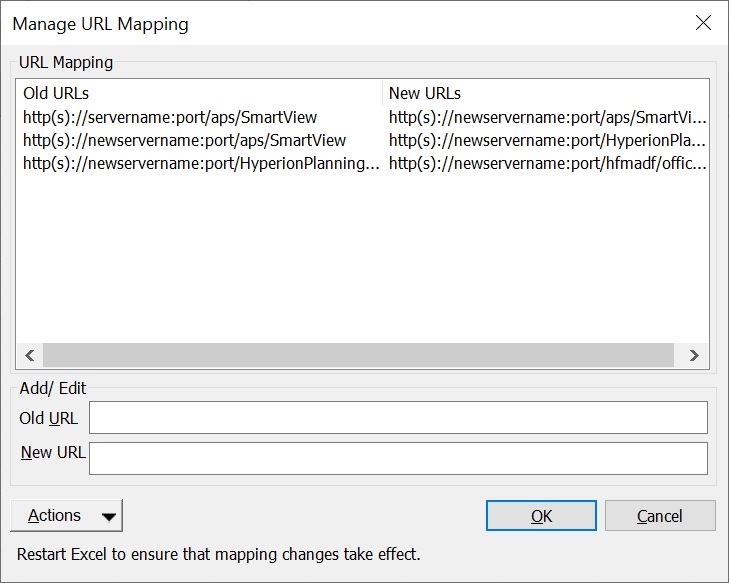Click the Old URLs column header

pos(56,94)
